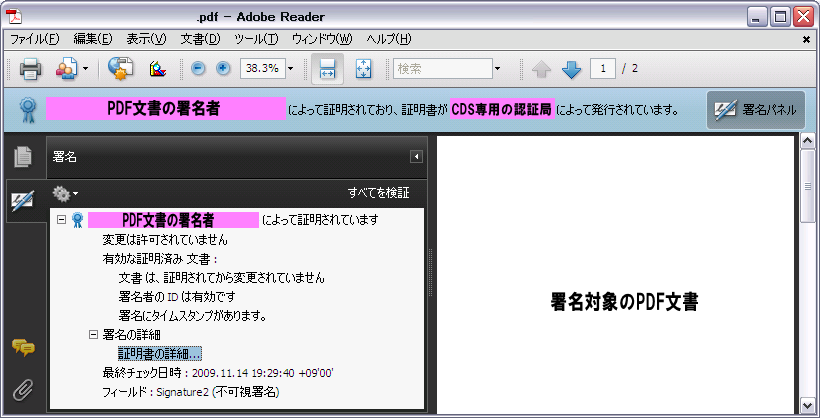
Task: Open the gear options menu in signature panel
Action: coord(65,194)
